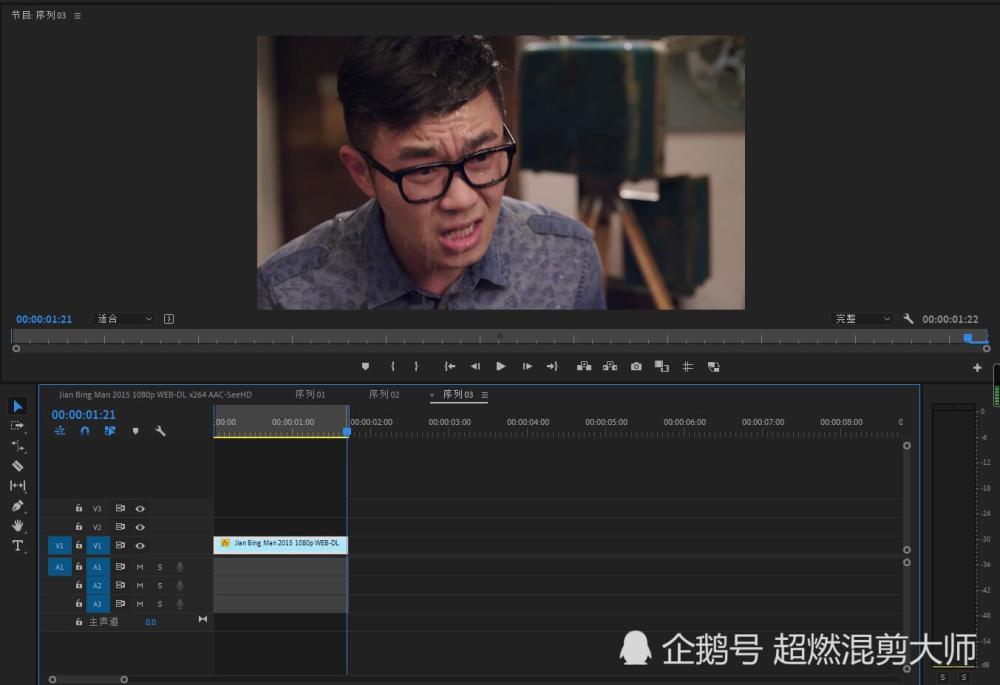Click the Export Frame camera icon
Screen dimensions: 1000x685
pyautogui.click(x=636, y=367)
